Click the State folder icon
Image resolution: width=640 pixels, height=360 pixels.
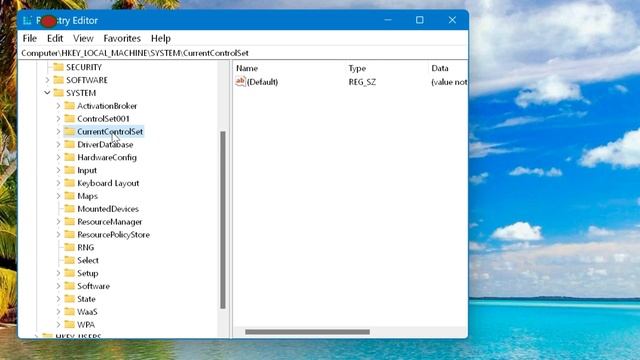pyautogui.click(x=70, y=299)
